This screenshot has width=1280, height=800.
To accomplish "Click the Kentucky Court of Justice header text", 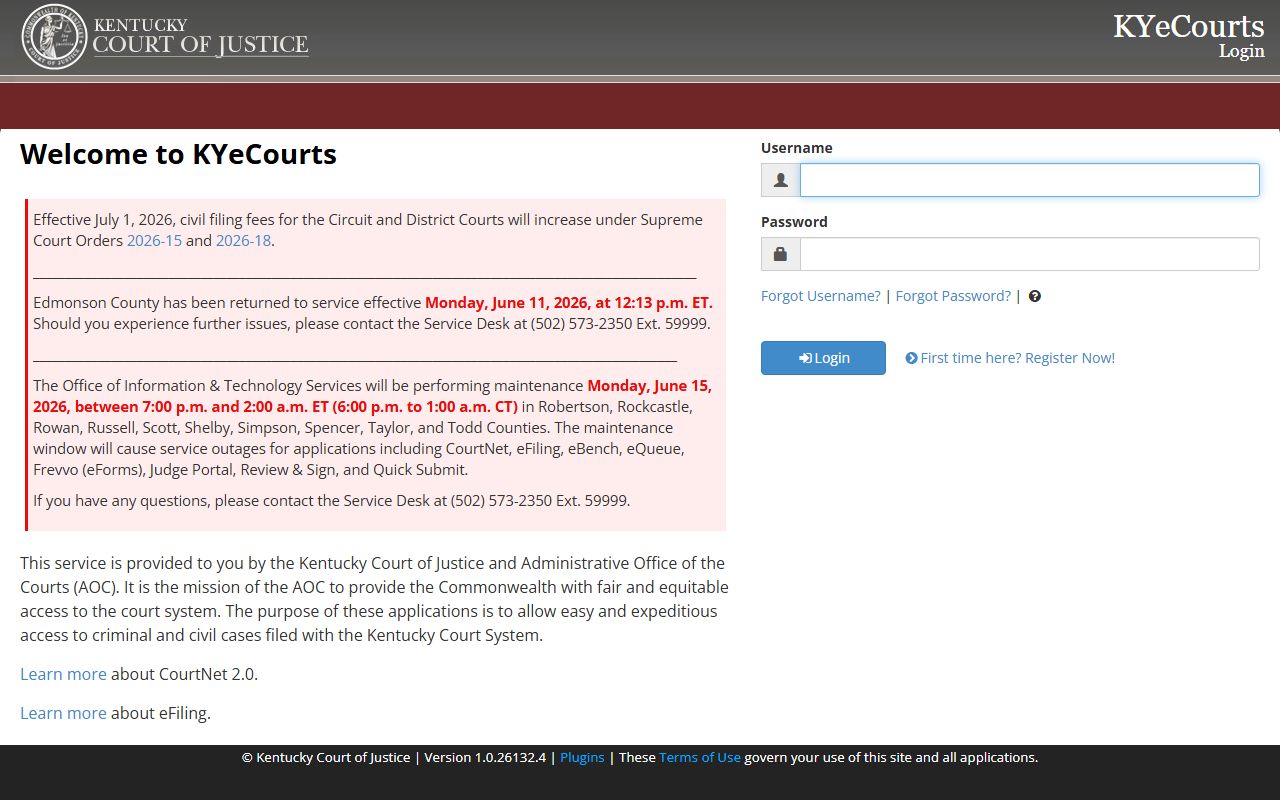I will pos(200,36).
